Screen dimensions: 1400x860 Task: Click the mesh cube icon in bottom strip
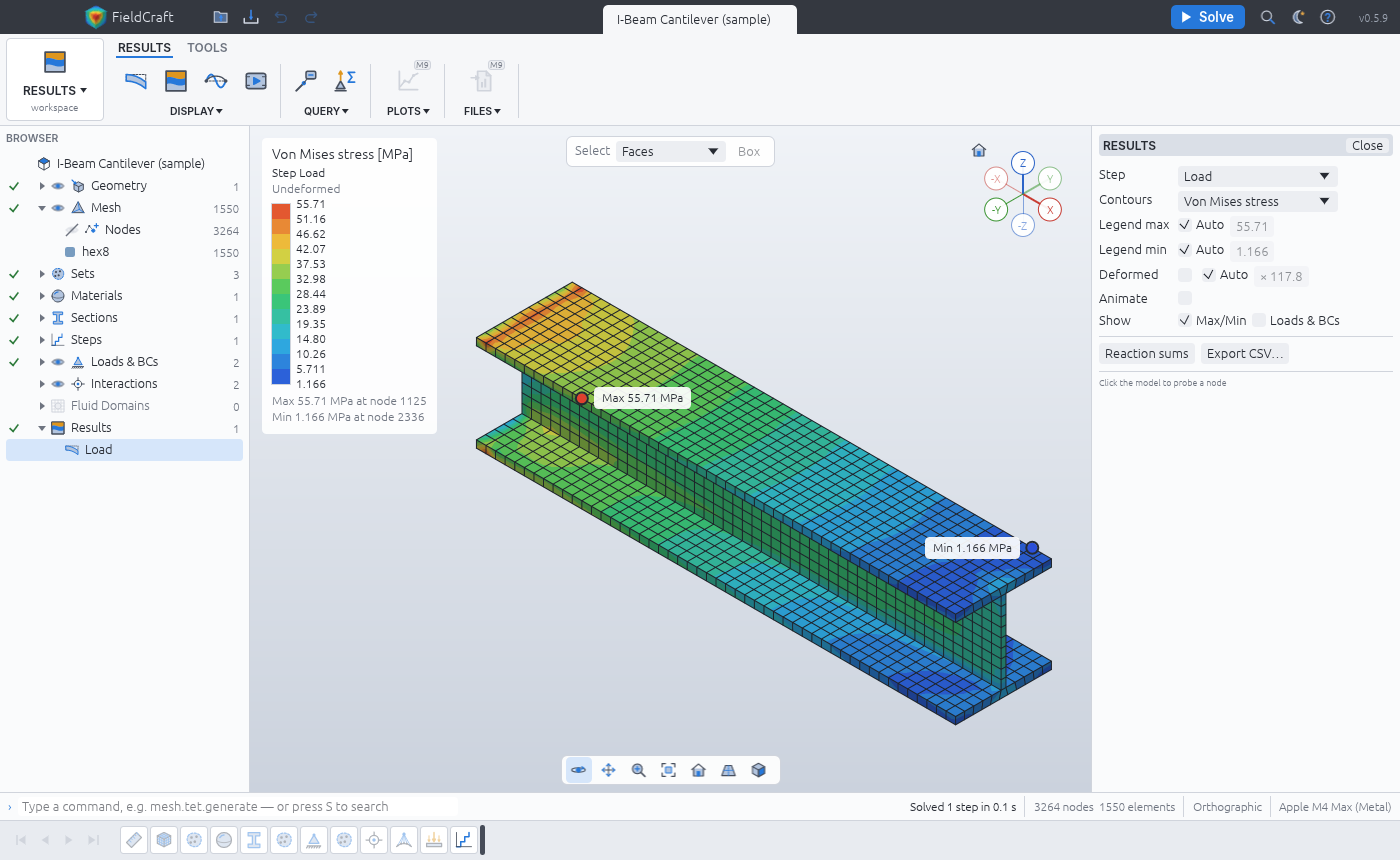point(164,840)
